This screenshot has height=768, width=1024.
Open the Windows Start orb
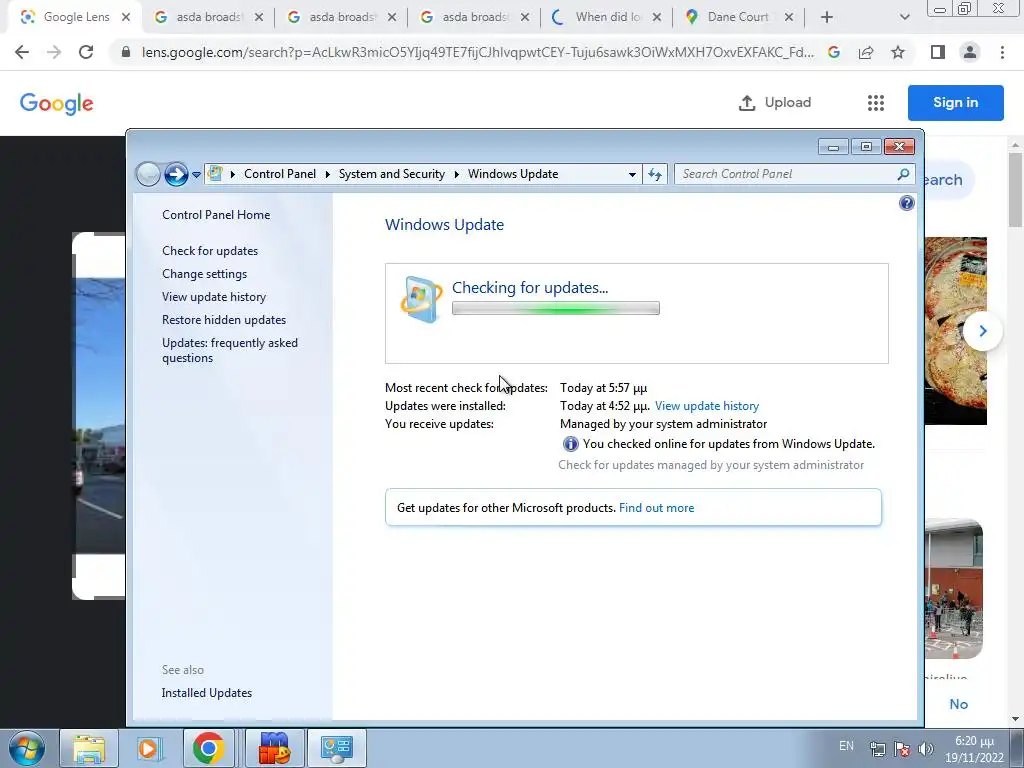(x=27, y=748)
